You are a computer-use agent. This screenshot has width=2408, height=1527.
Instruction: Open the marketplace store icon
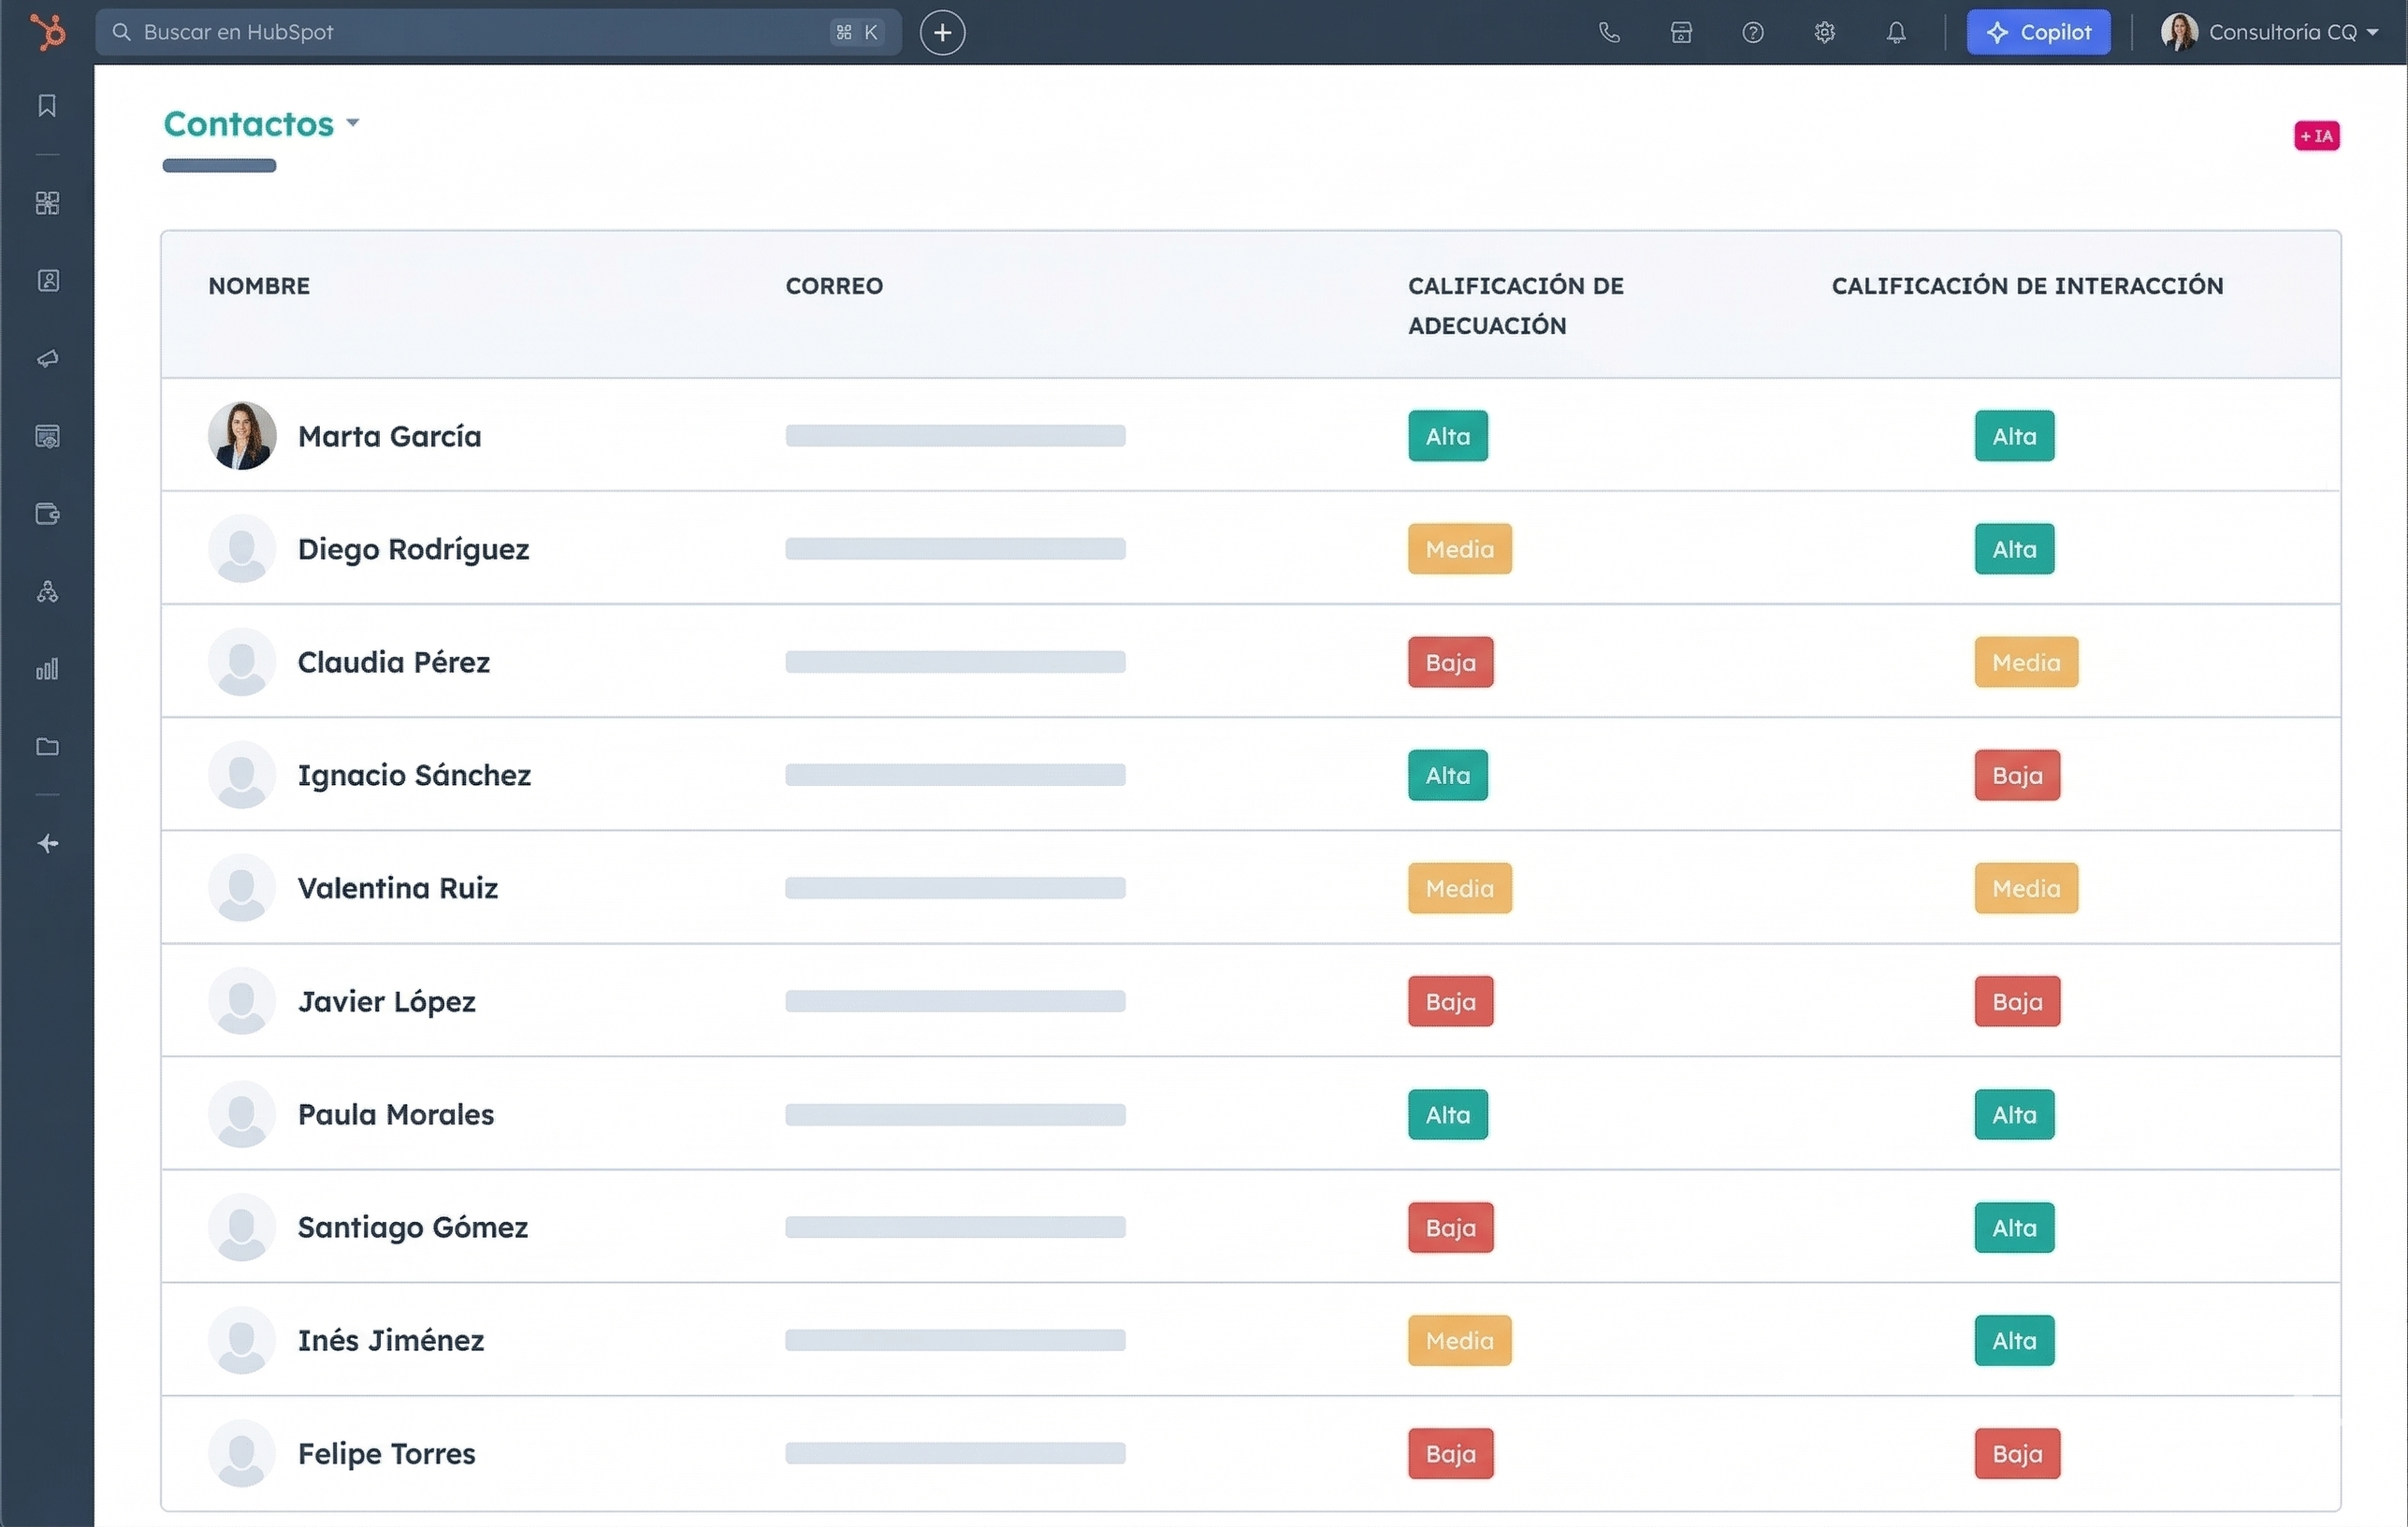tap(1680, 32)
